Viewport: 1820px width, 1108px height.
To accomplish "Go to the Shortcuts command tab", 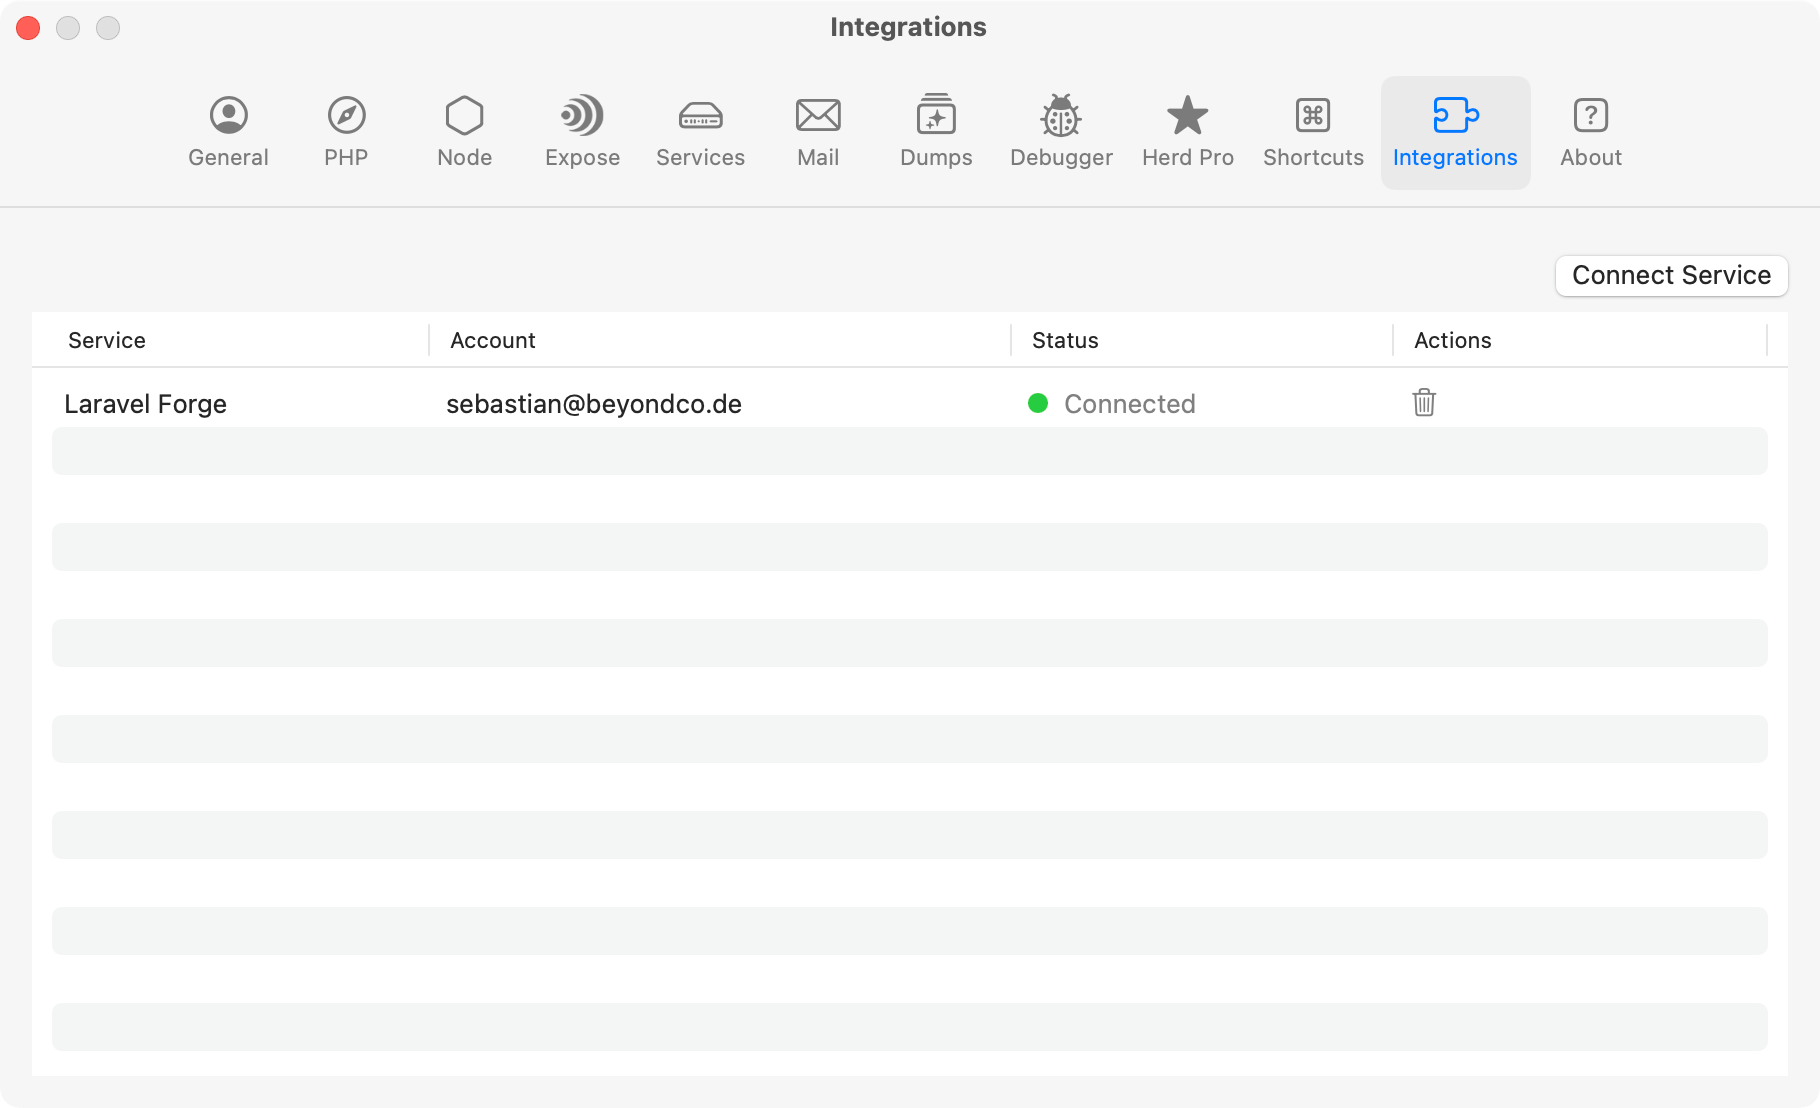I will point(1313,132).
